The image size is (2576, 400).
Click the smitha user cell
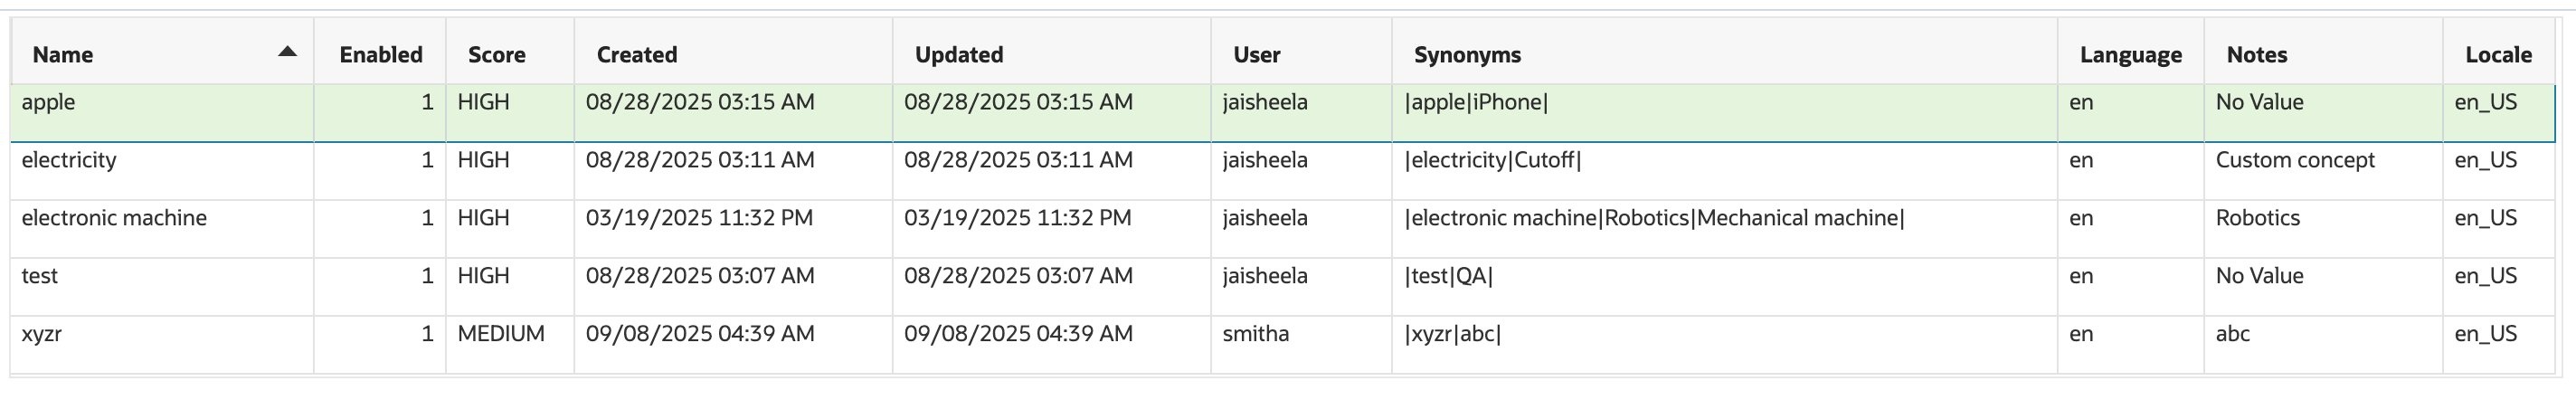1255,334
